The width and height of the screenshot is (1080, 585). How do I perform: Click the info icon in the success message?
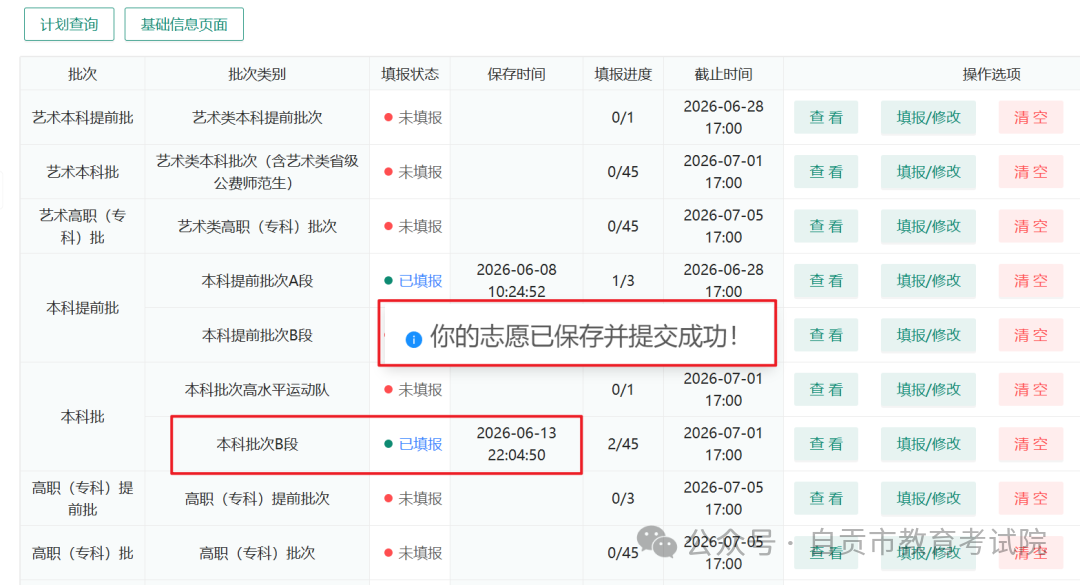(x=413, y=339)
